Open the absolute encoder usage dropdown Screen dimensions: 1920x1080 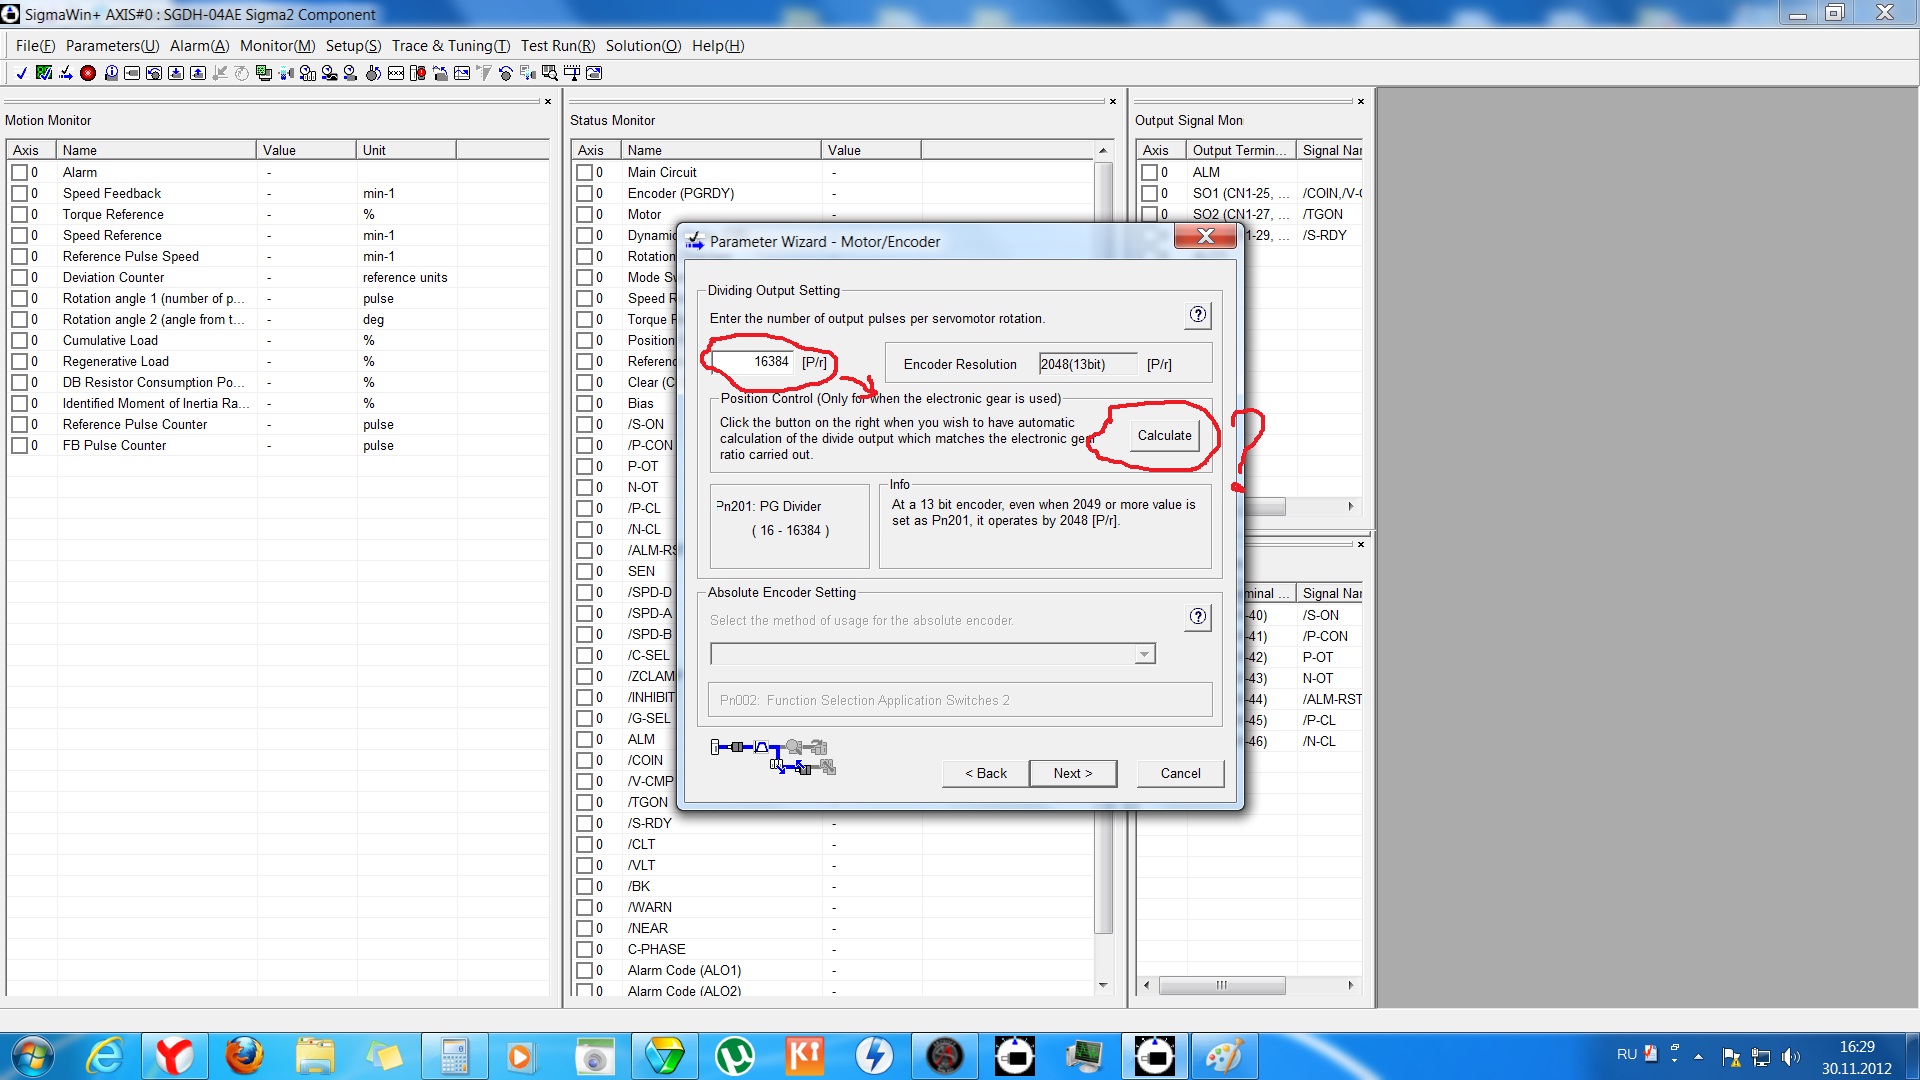coord(1144,654)
